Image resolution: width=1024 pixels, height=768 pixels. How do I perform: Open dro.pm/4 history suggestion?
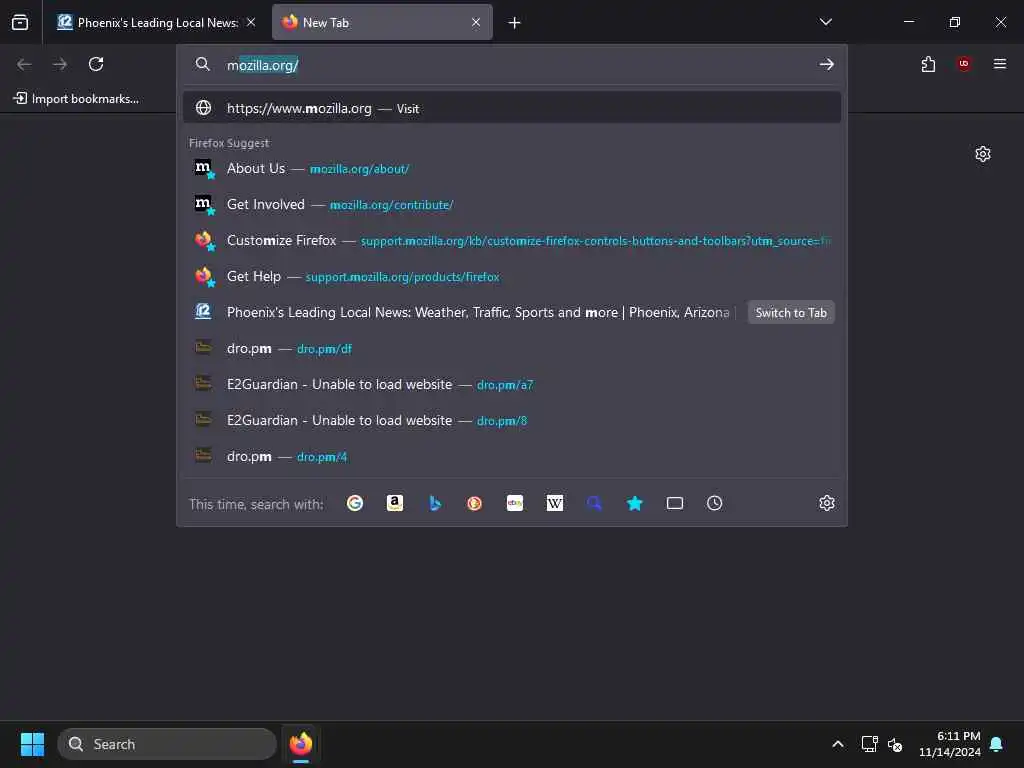[511, 456]
